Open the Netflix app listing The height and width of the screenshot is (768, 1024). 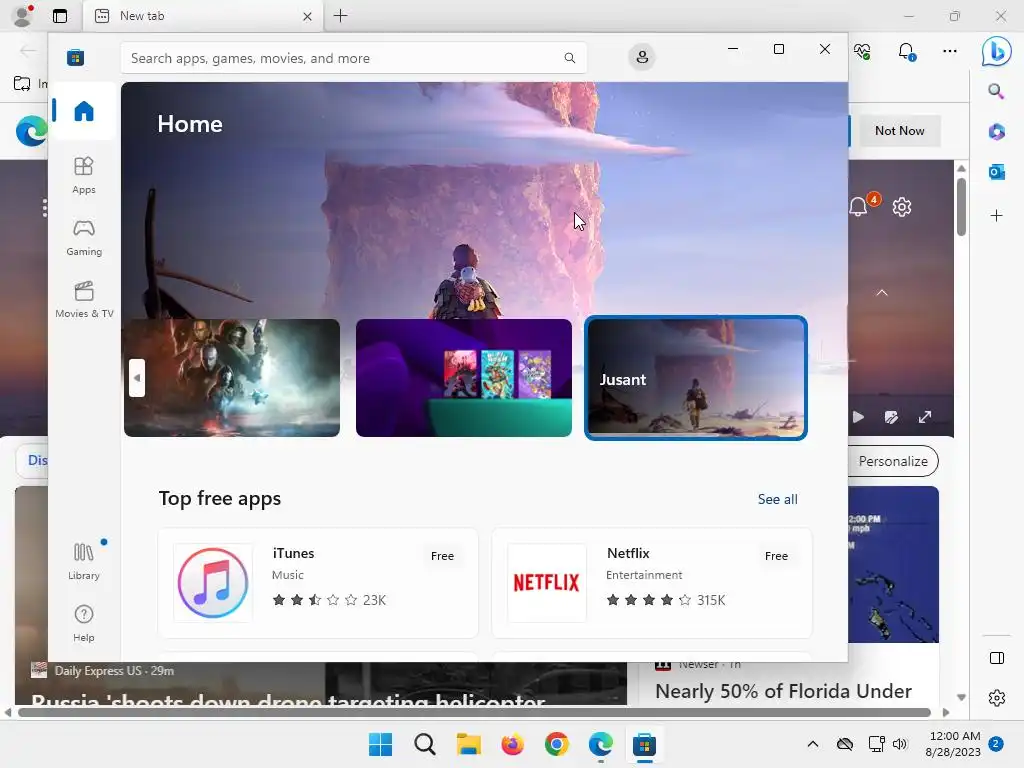[x=652, y=583]
